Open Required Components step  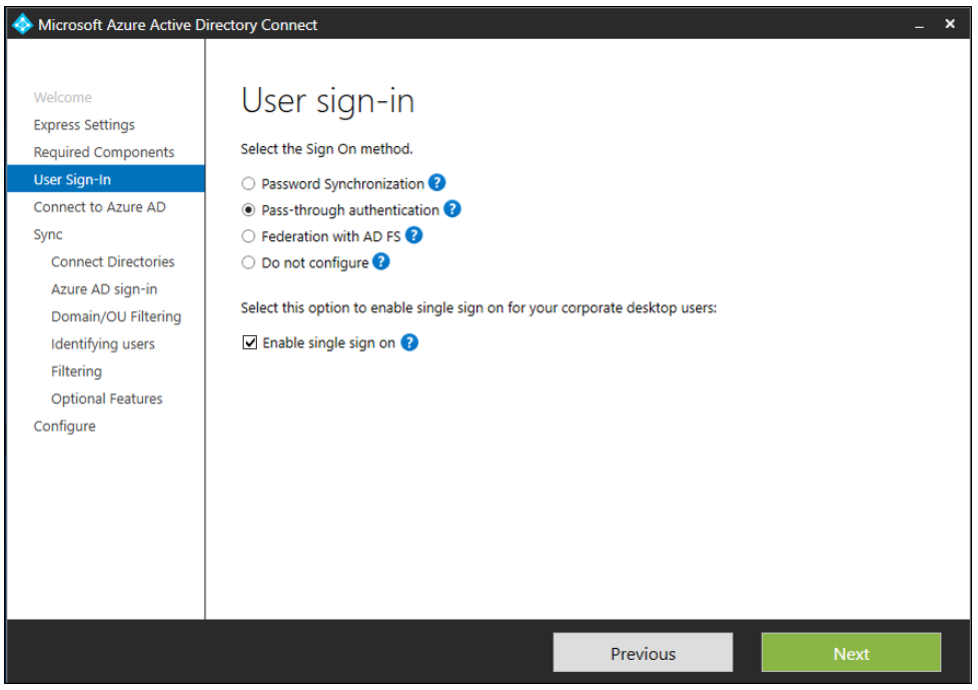[x=104, y=152]
